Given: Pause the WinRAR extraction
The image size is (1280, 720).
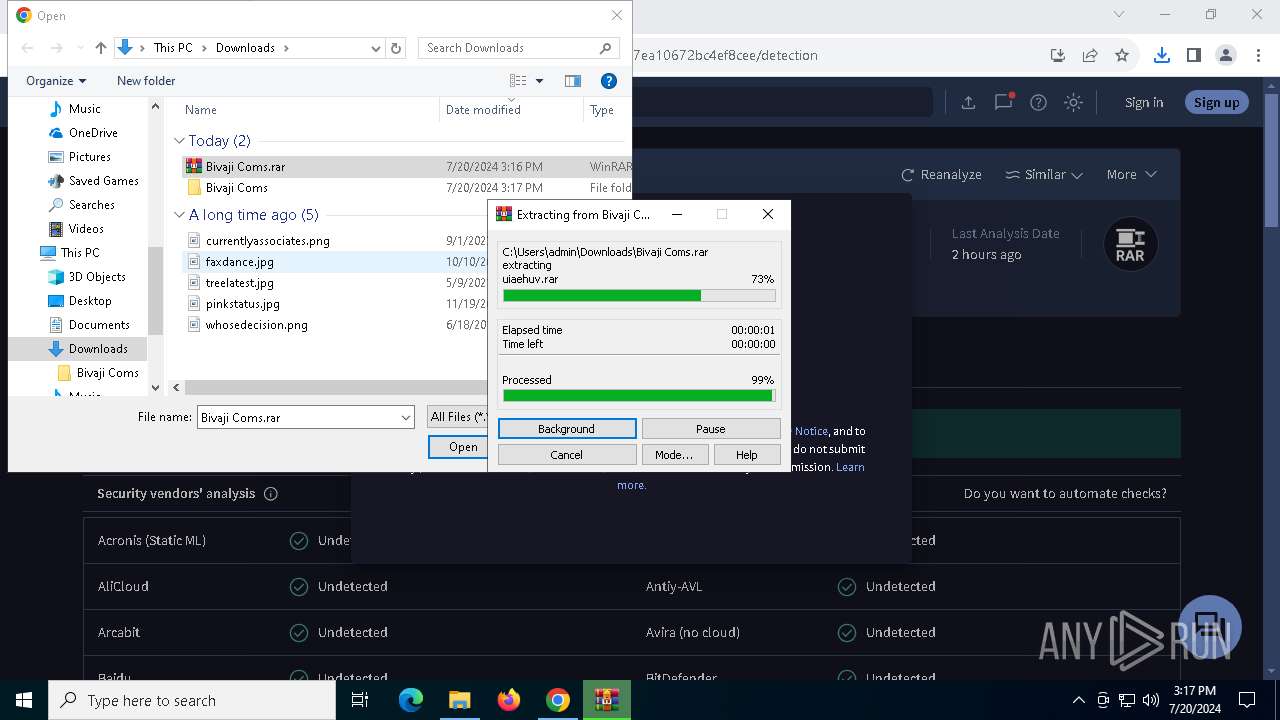Looking at the screenshot, I should click(711, 429).
